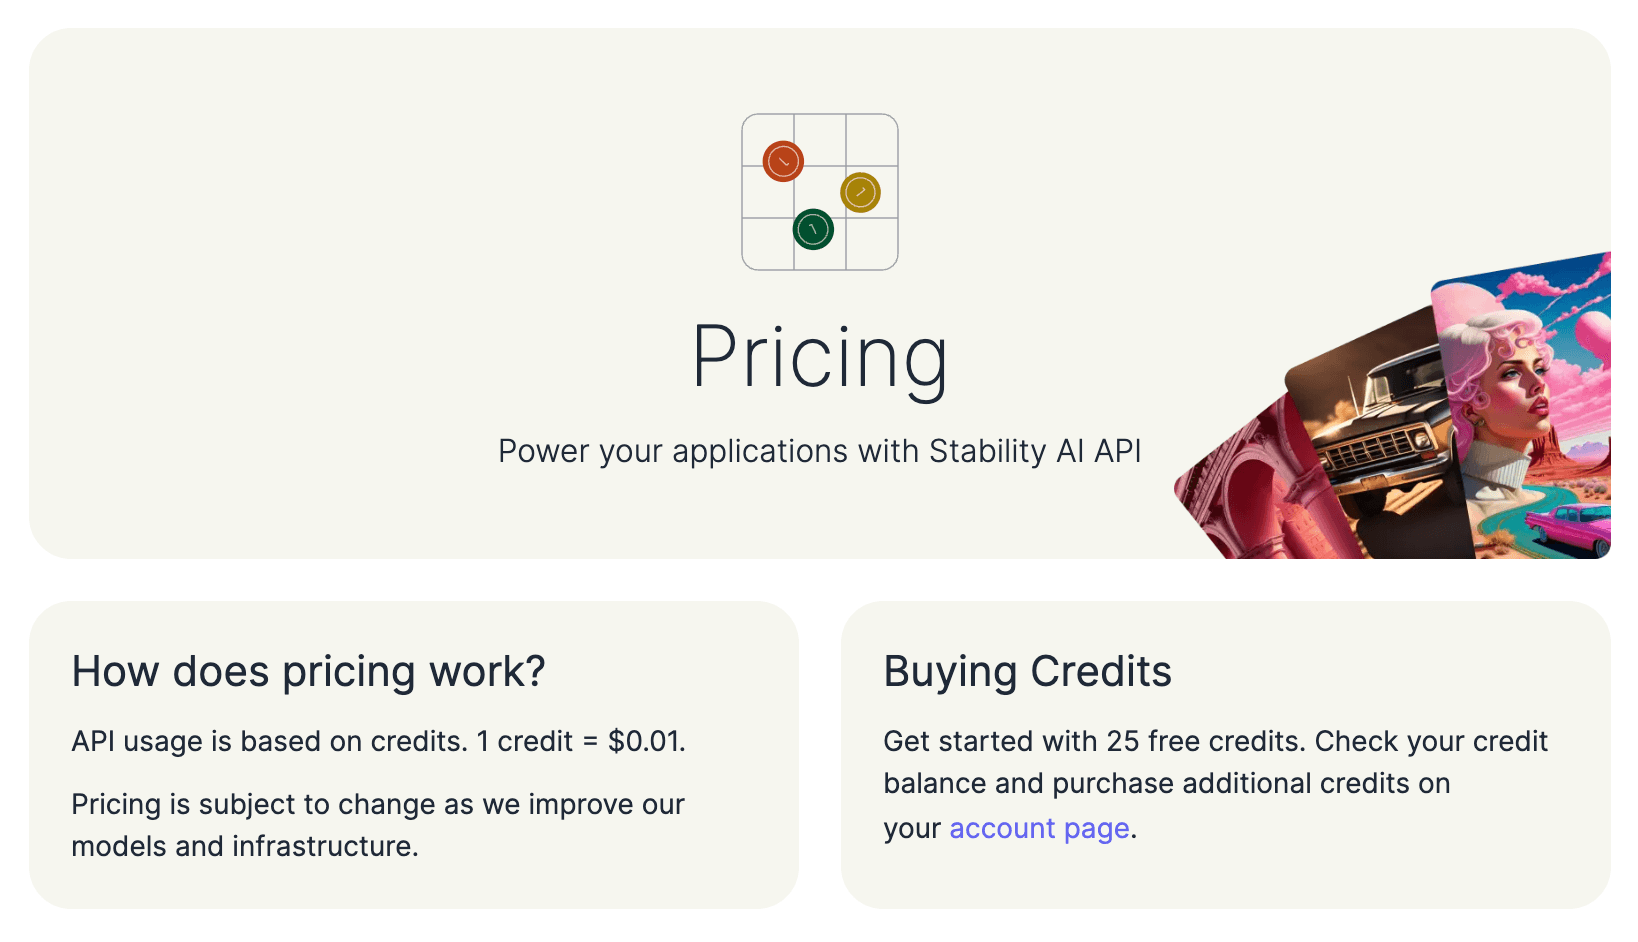This screenshot has height=942, width=1638.
Task: Click the "Buying Credits" heading
Action: tap(1027, 671)
